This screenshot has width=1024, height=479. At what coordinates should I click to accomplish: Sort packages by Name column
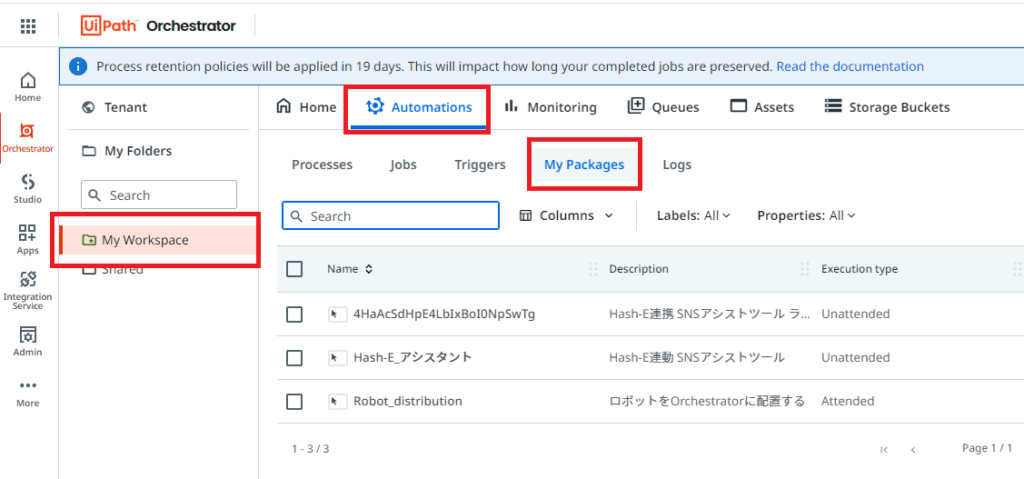coord(350,269)
